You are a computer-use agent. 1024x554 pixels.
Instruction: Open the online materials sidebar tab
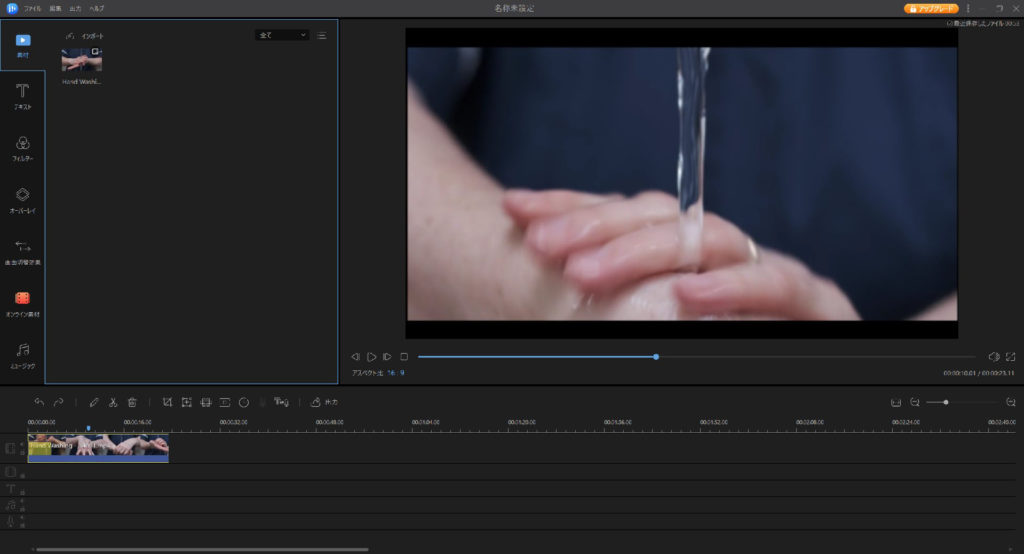23,304
